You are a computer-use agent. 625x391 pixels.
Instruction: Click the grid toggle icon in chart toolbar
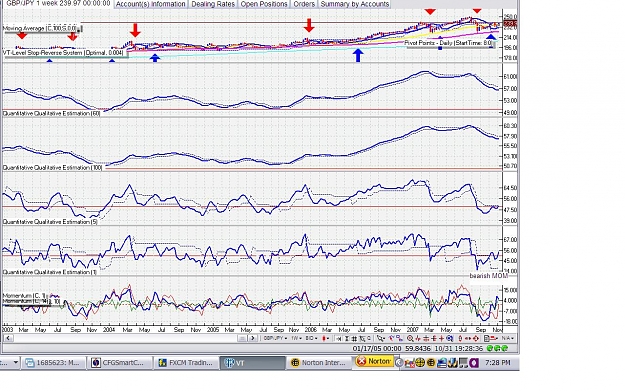354,338
